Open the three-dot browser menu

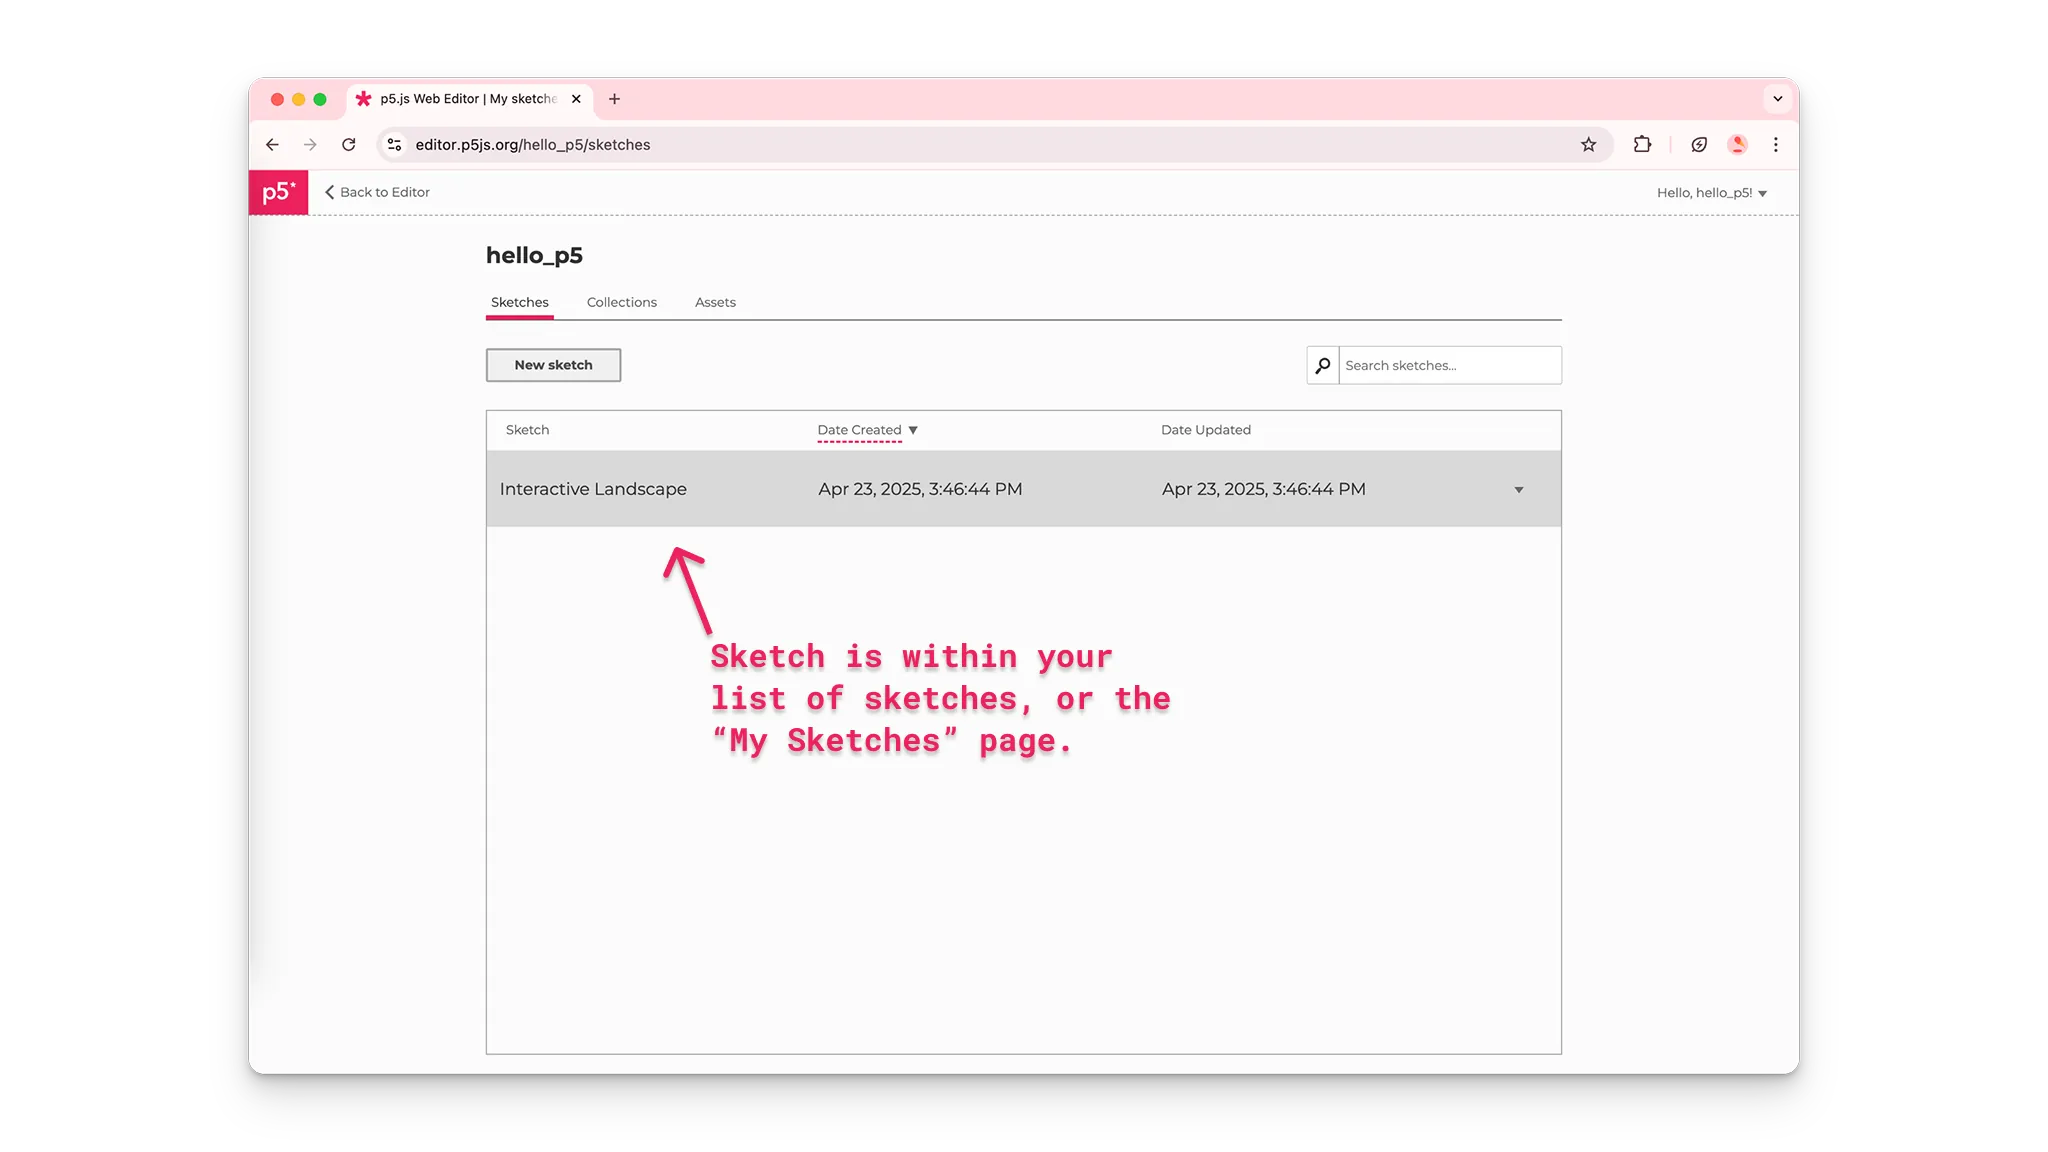(x=1776, y=144)
